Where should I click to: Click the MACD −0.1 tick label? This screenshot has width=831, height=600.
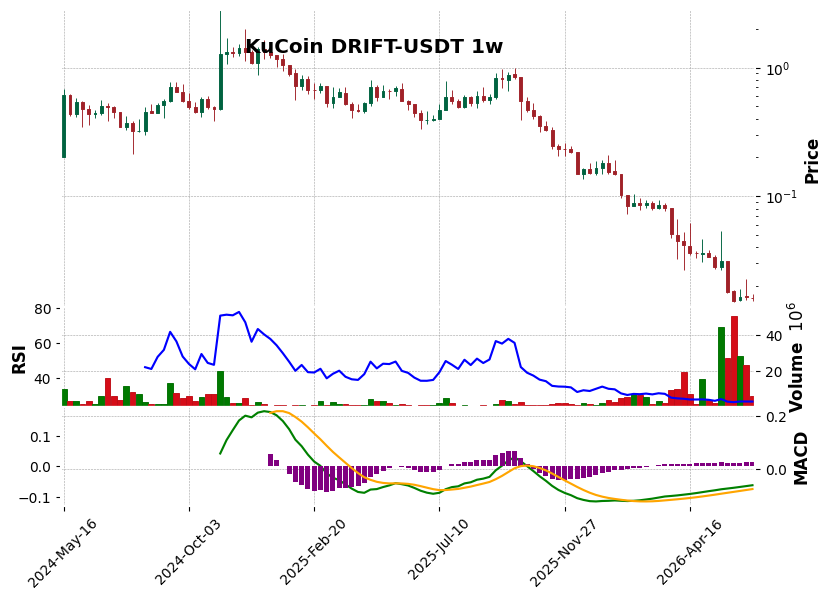click(36, 498)
